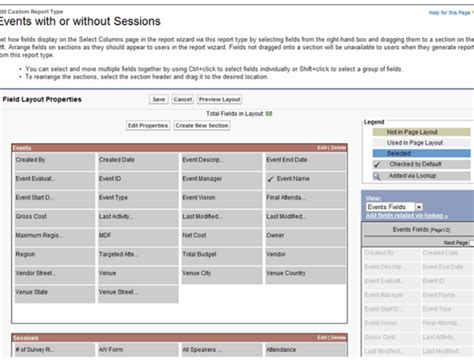Select the Event Manager field tile
Viewport: 474px width, 360px height.
point(222,180)
